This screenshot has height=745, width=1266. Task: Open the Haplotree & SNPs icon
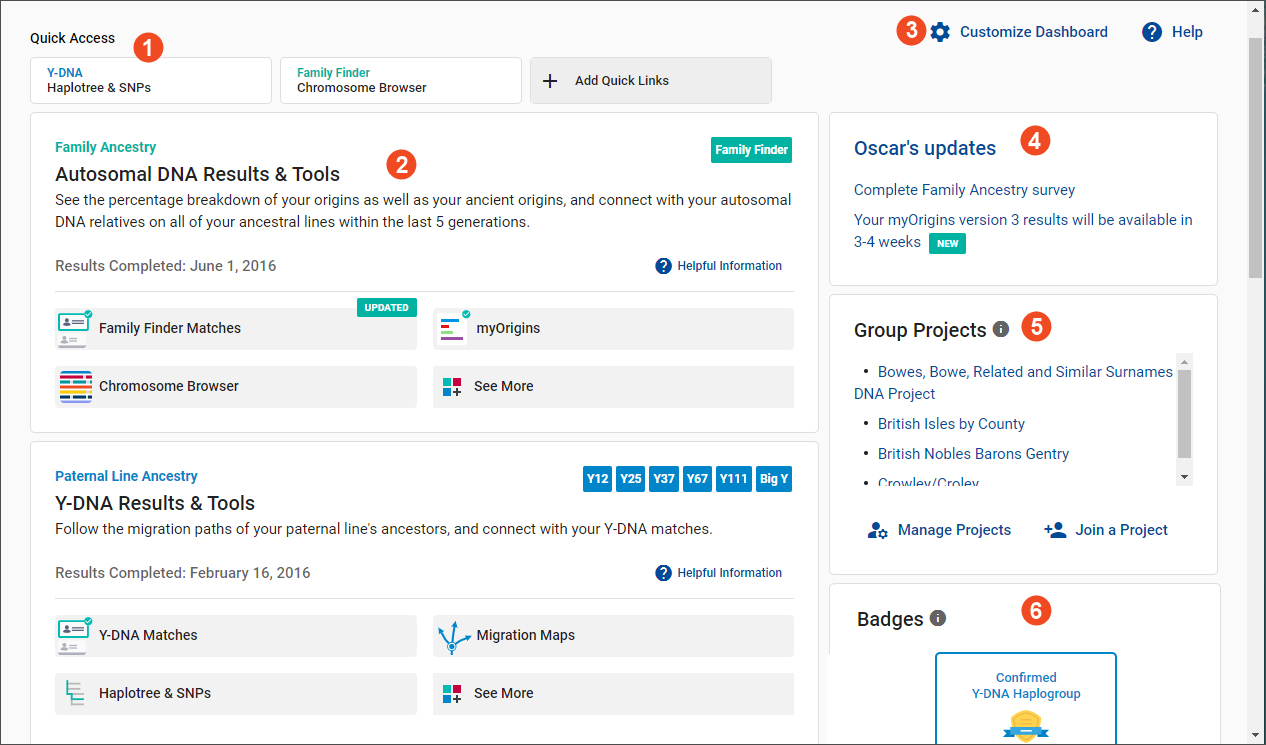point(74,692)
